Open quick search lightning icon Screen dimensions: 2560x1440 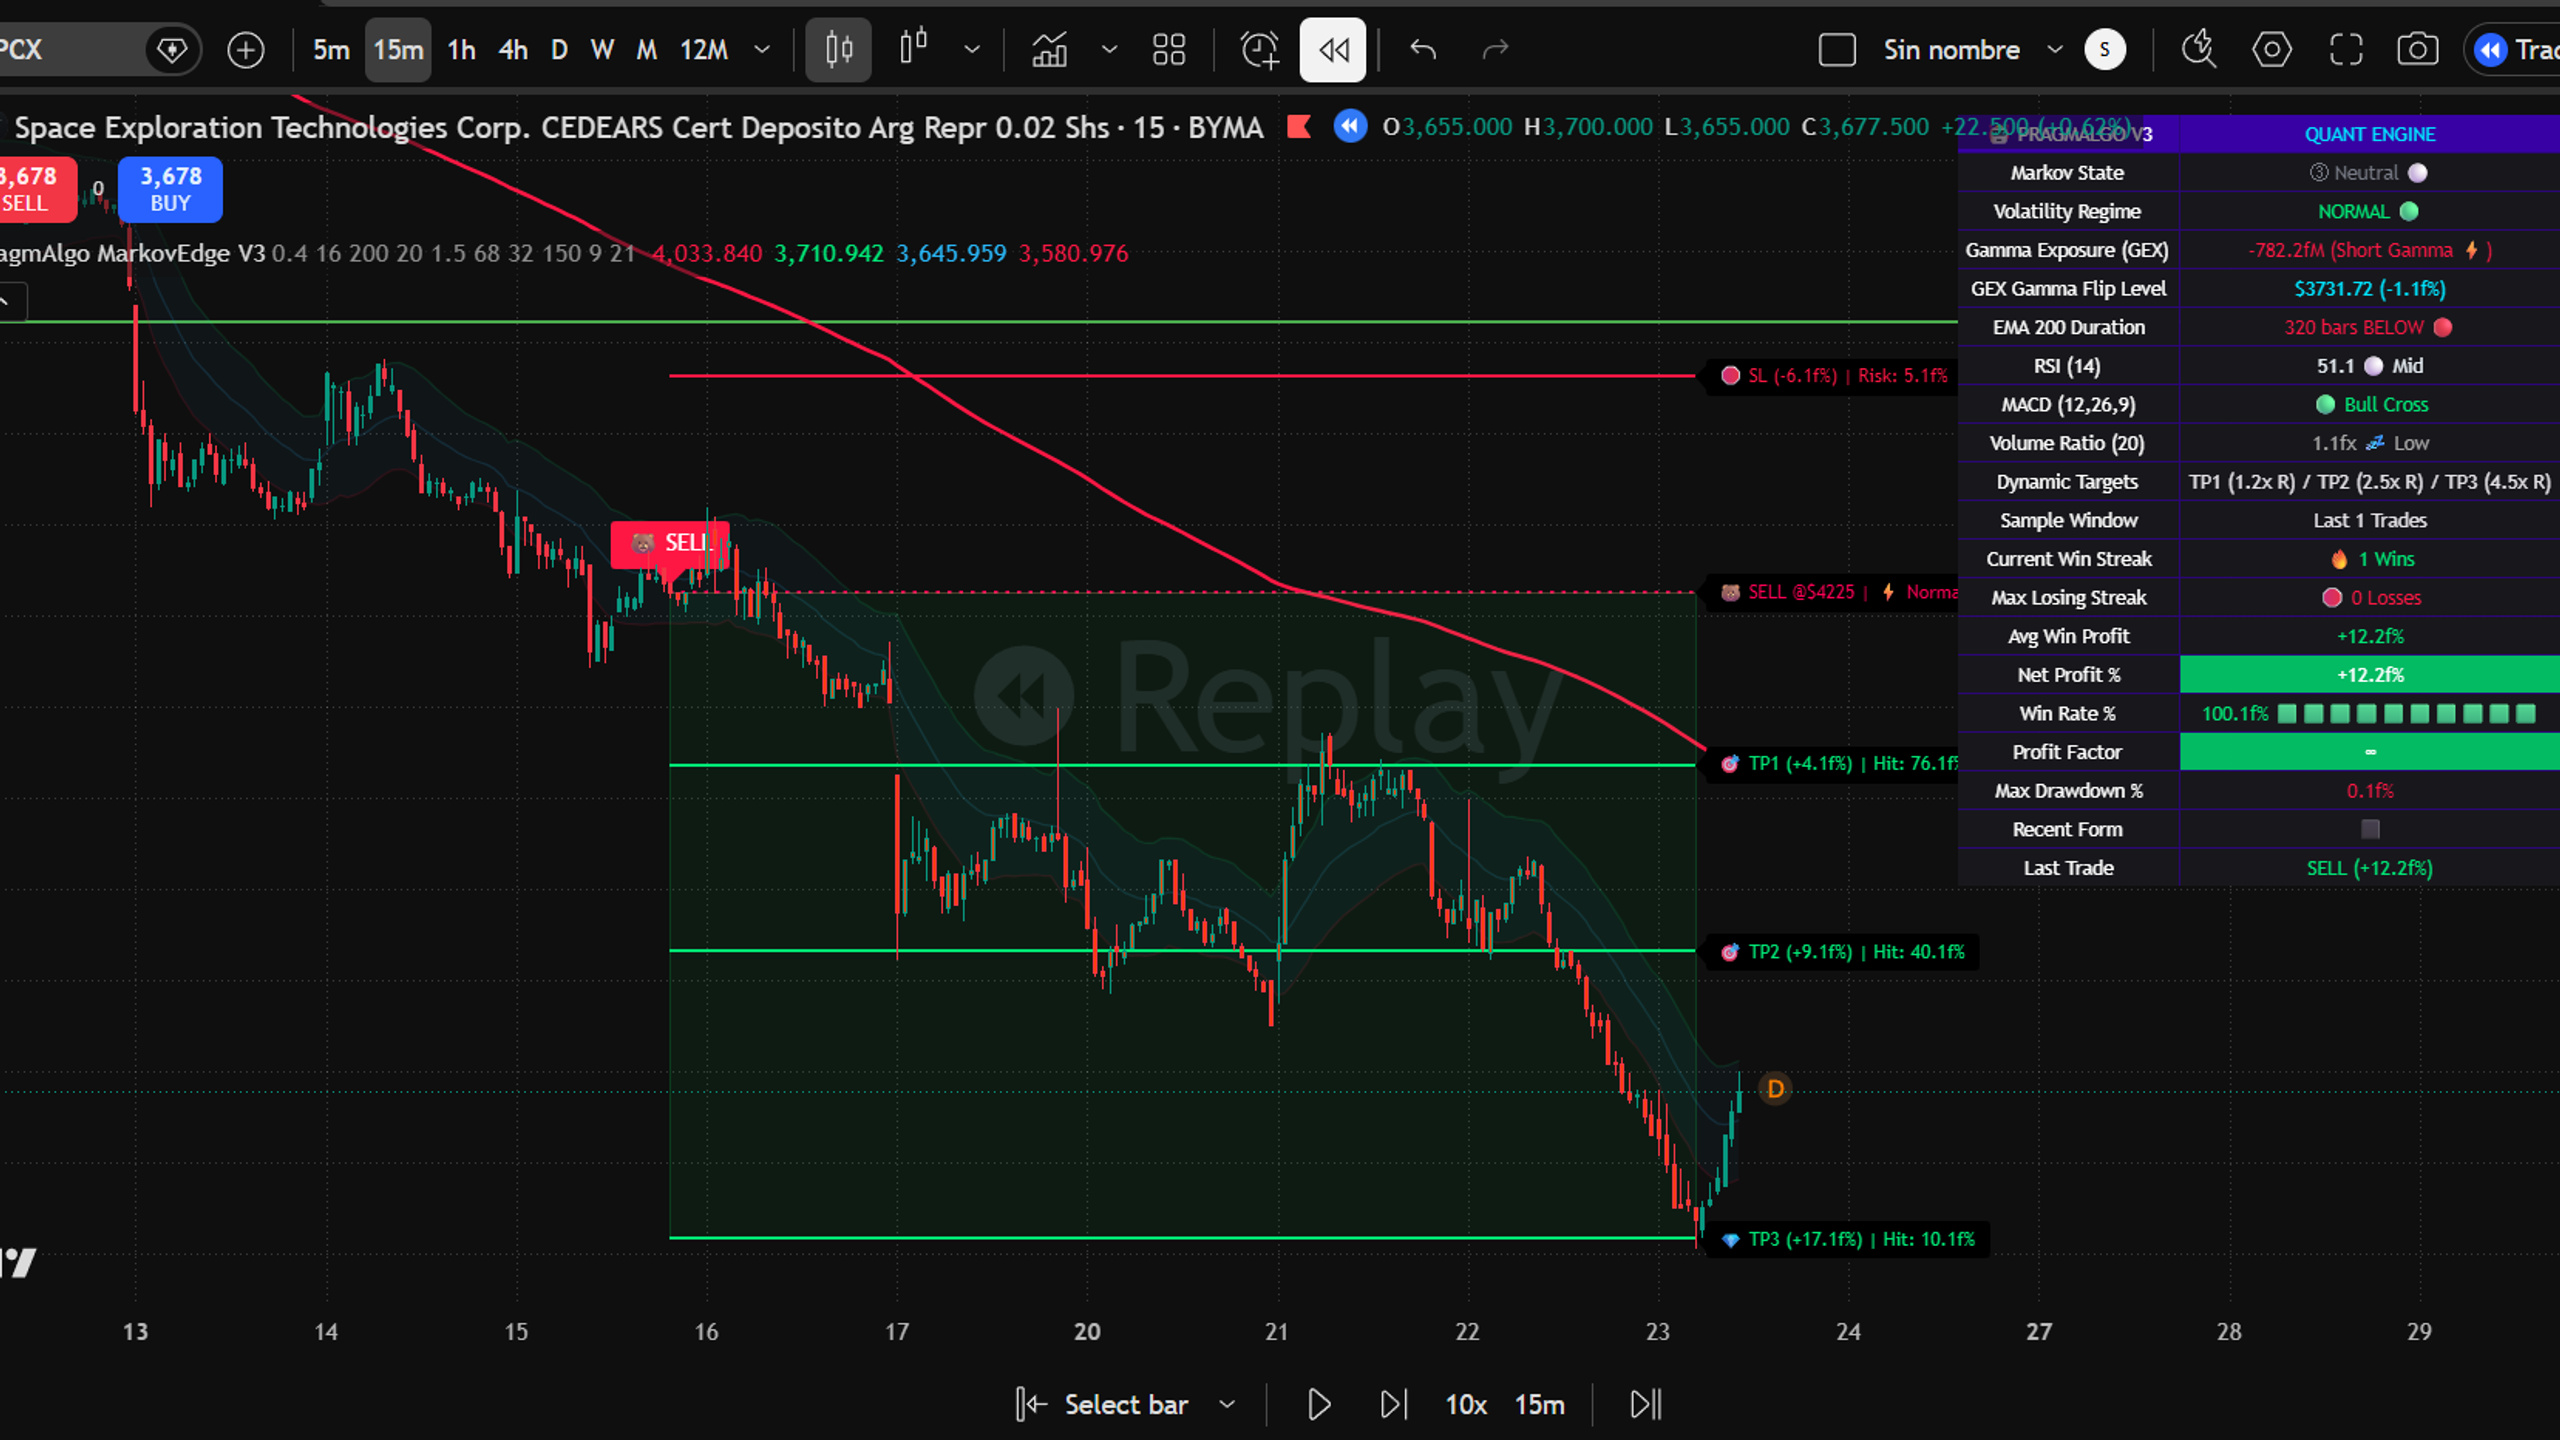click(2198, 50)
